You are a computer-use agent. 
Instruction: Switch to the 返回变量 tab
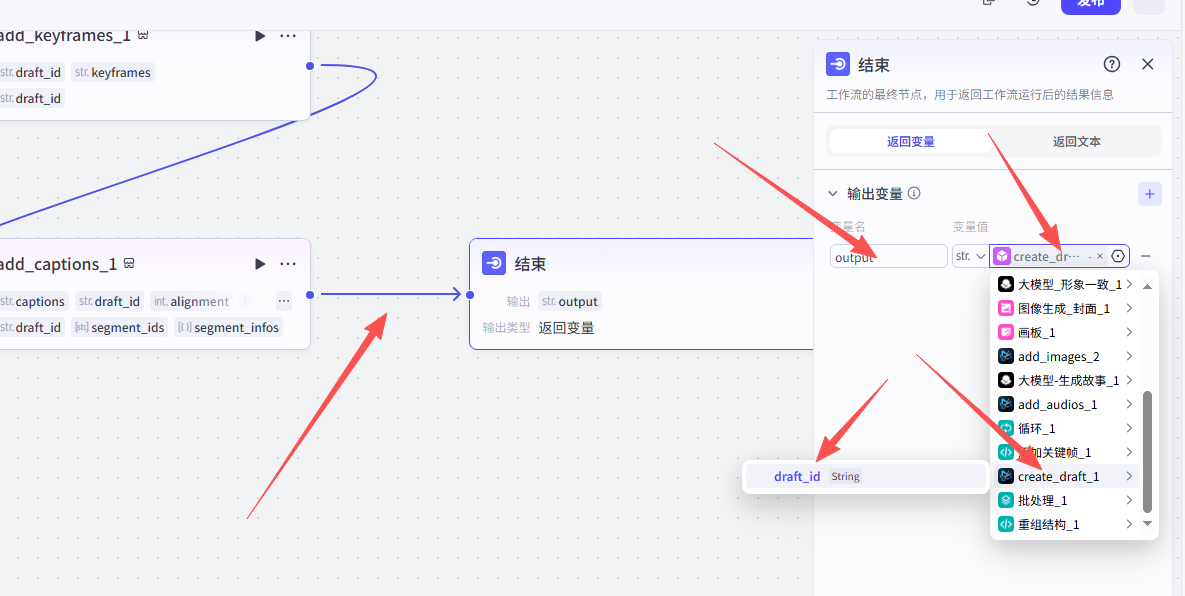click(911, 142)
